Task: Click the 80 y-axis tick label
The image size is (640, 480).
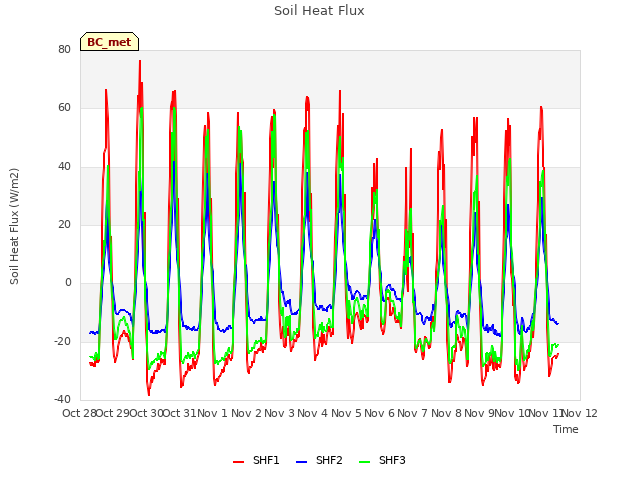Action: (64, 49)
